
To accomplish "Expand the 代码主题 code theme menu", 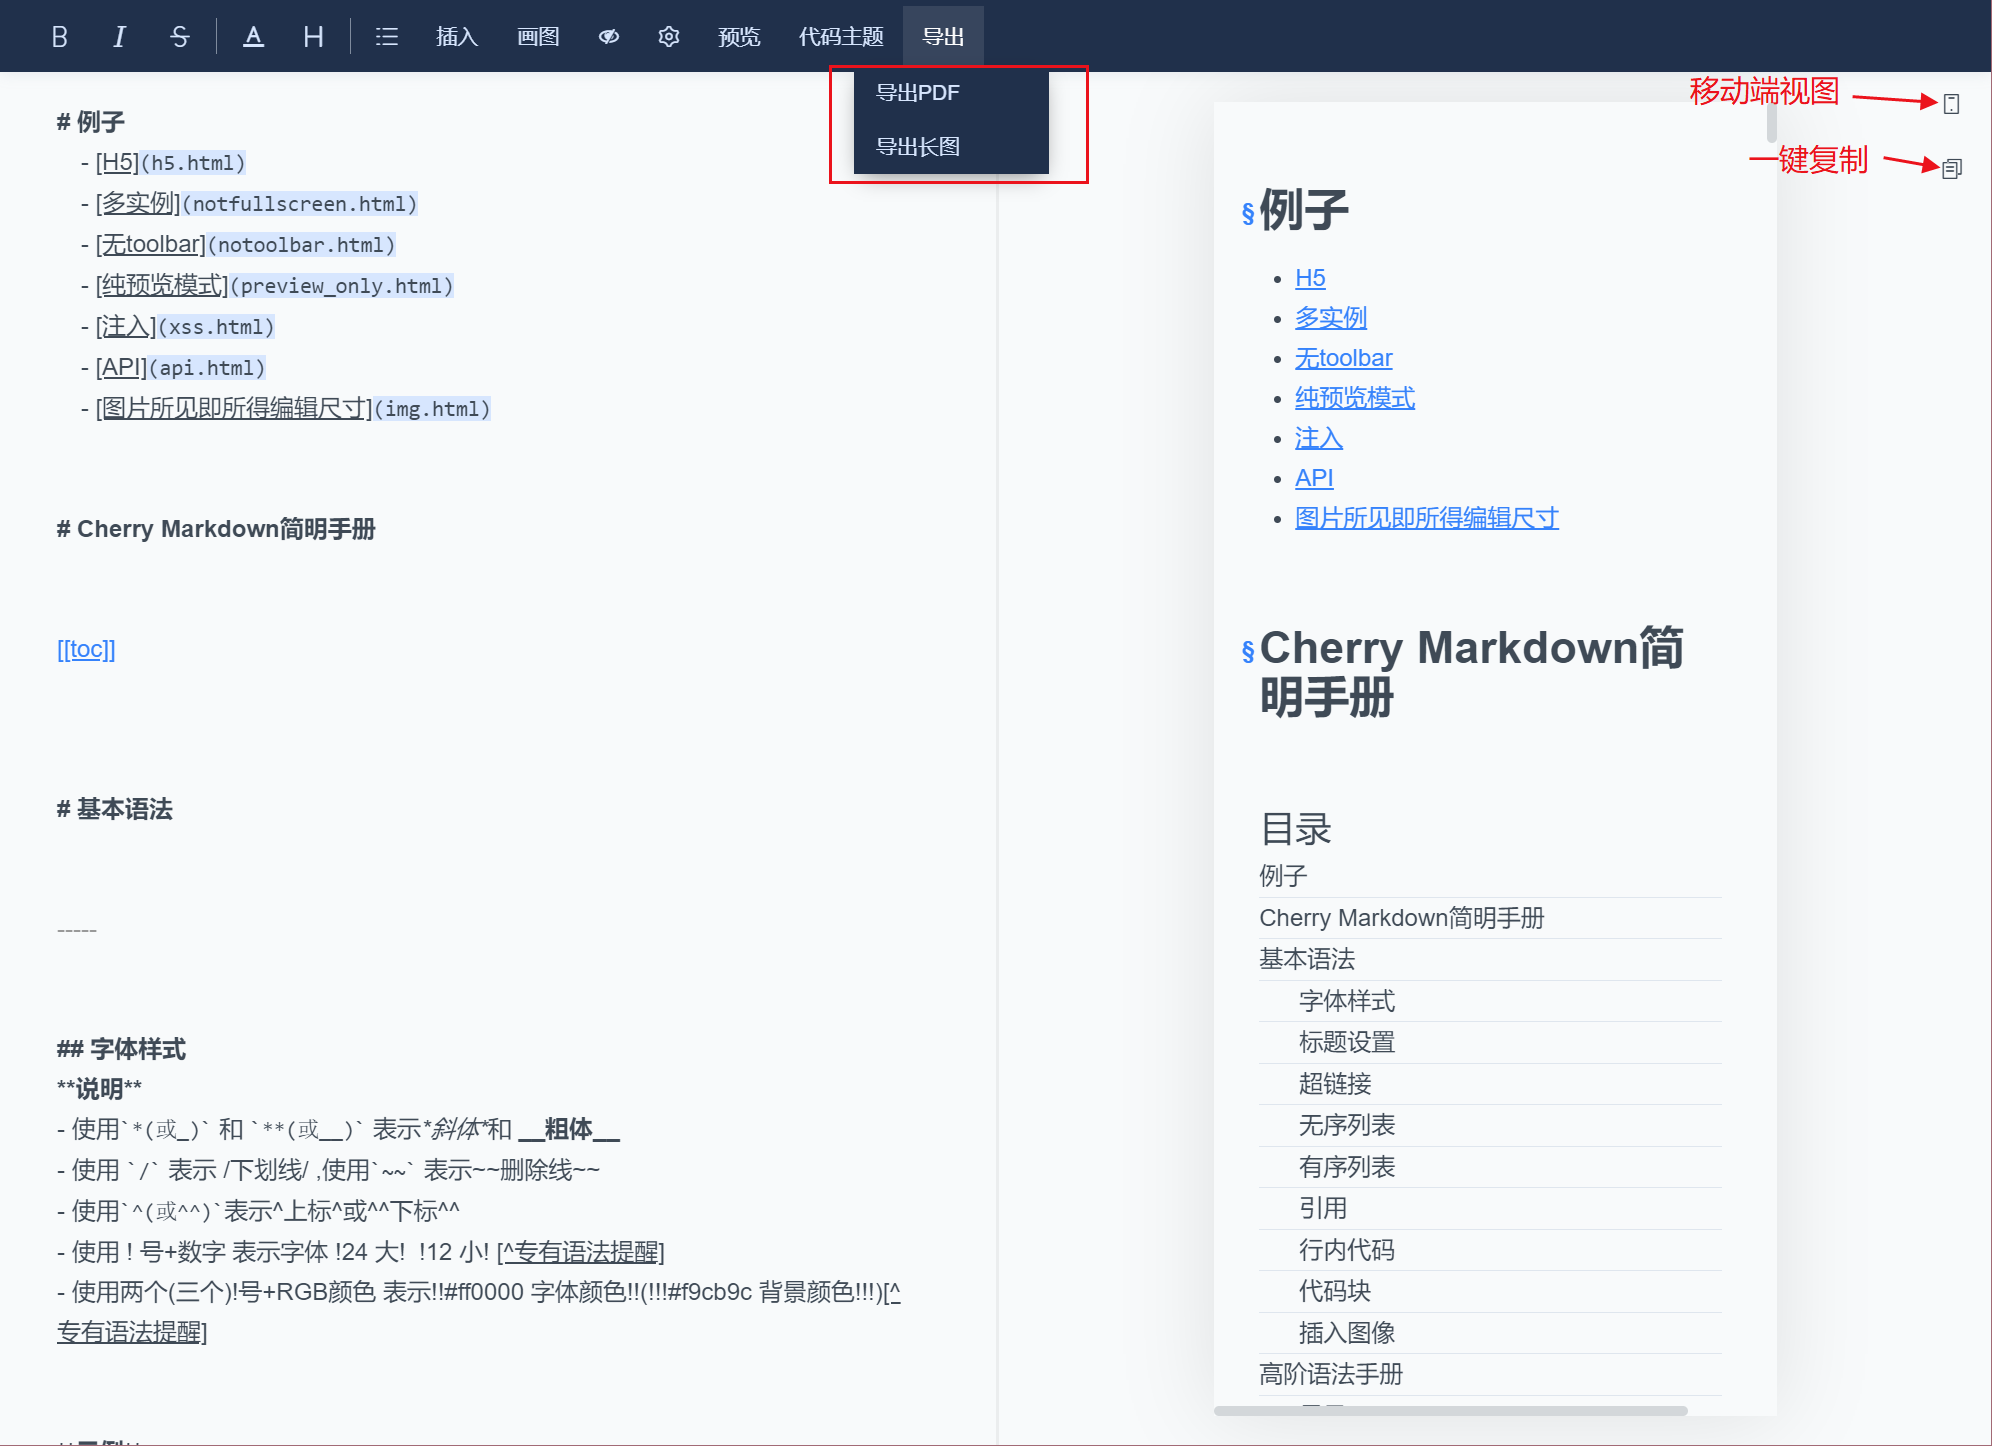I will (x=841, y=37).
